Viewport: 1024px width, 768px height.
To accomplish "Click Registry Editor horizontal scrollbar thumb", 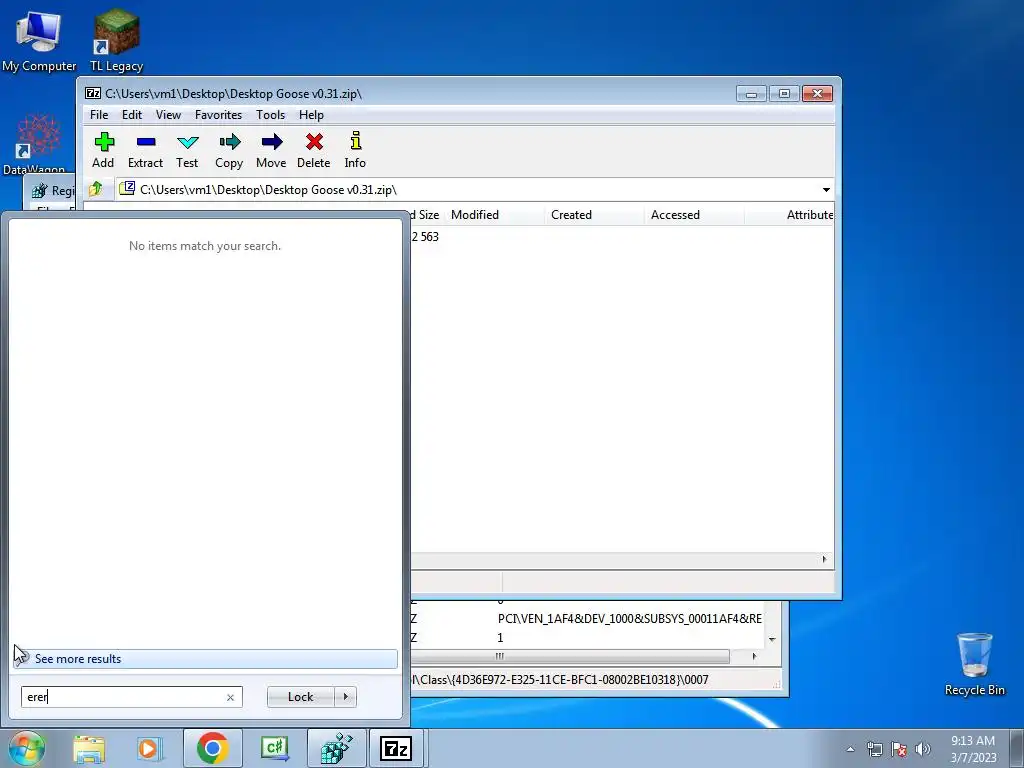I will (x=568, y=656).
